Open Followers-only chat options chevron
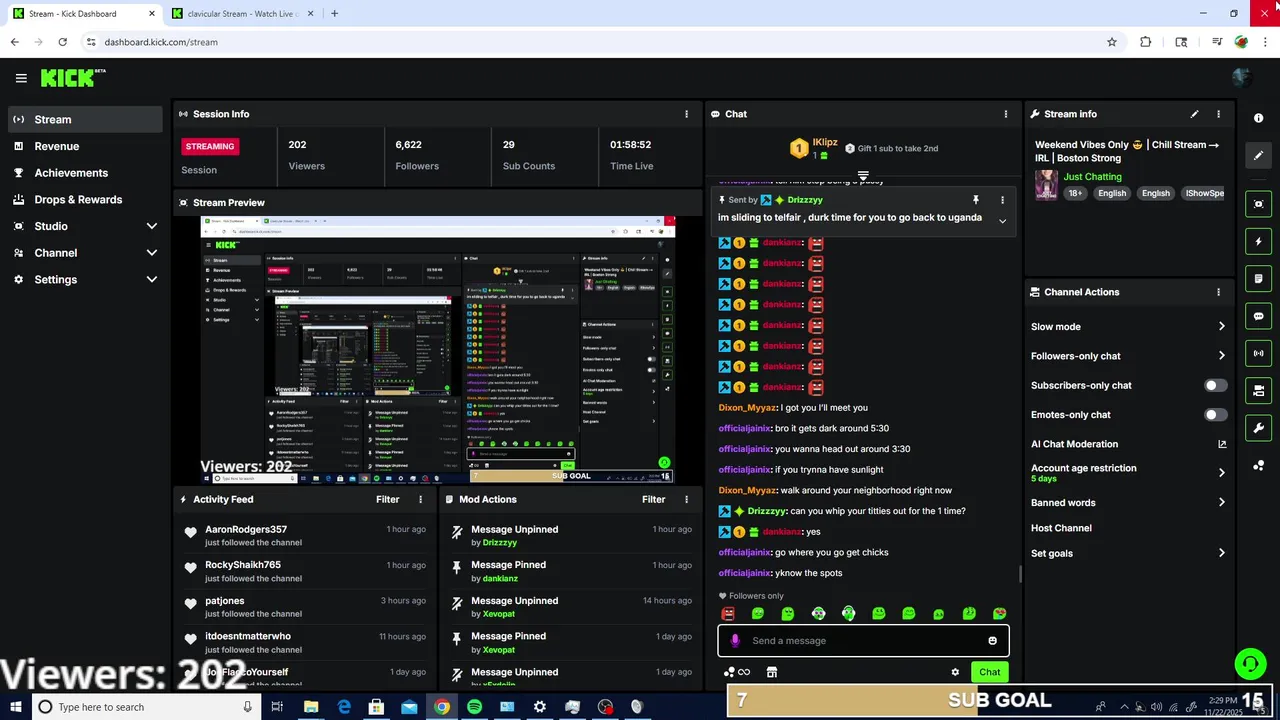The image size is (1280, 720). pos(1221,356)
